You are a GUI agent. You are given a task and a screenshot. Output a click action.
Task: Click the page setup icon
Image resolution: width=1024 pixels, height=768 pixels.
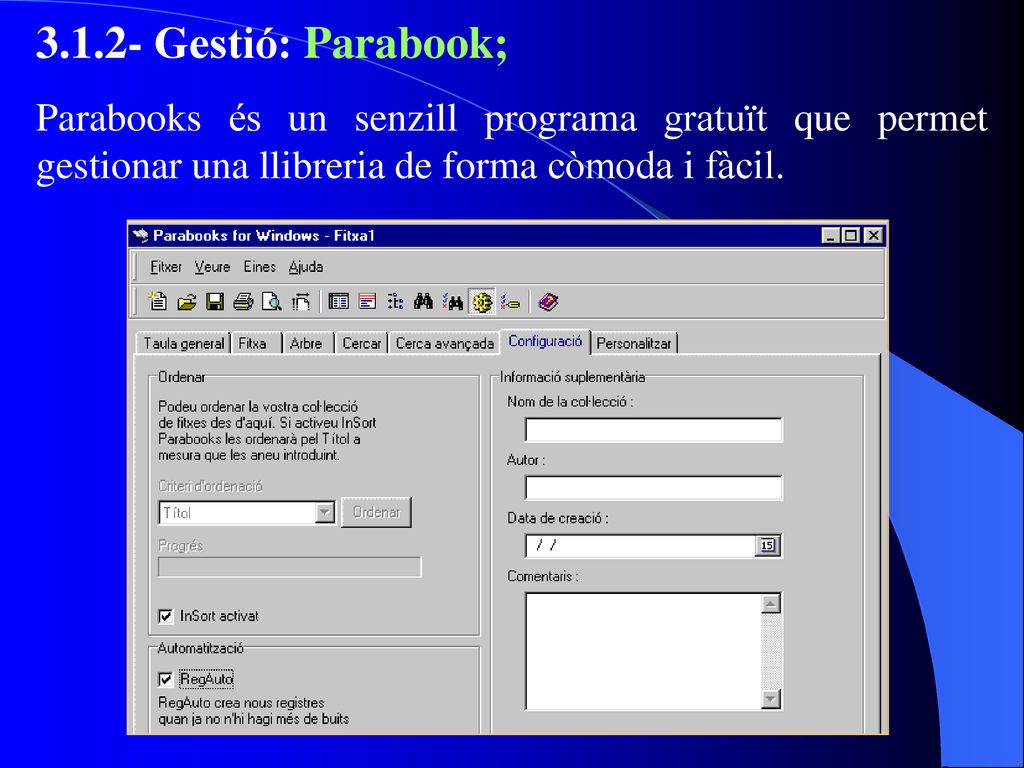tap(300, 302)
